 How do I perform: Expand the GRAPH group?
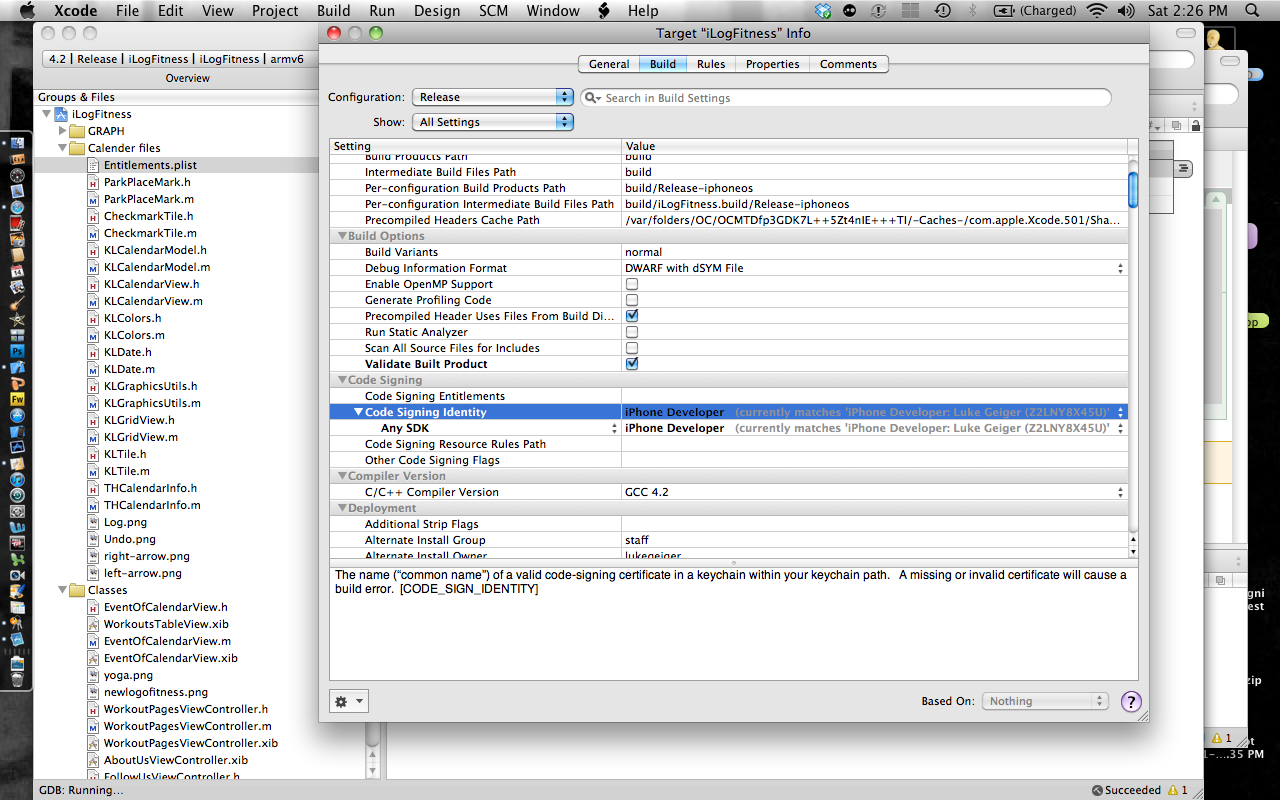pyautogui.click(x=62, y=131)
